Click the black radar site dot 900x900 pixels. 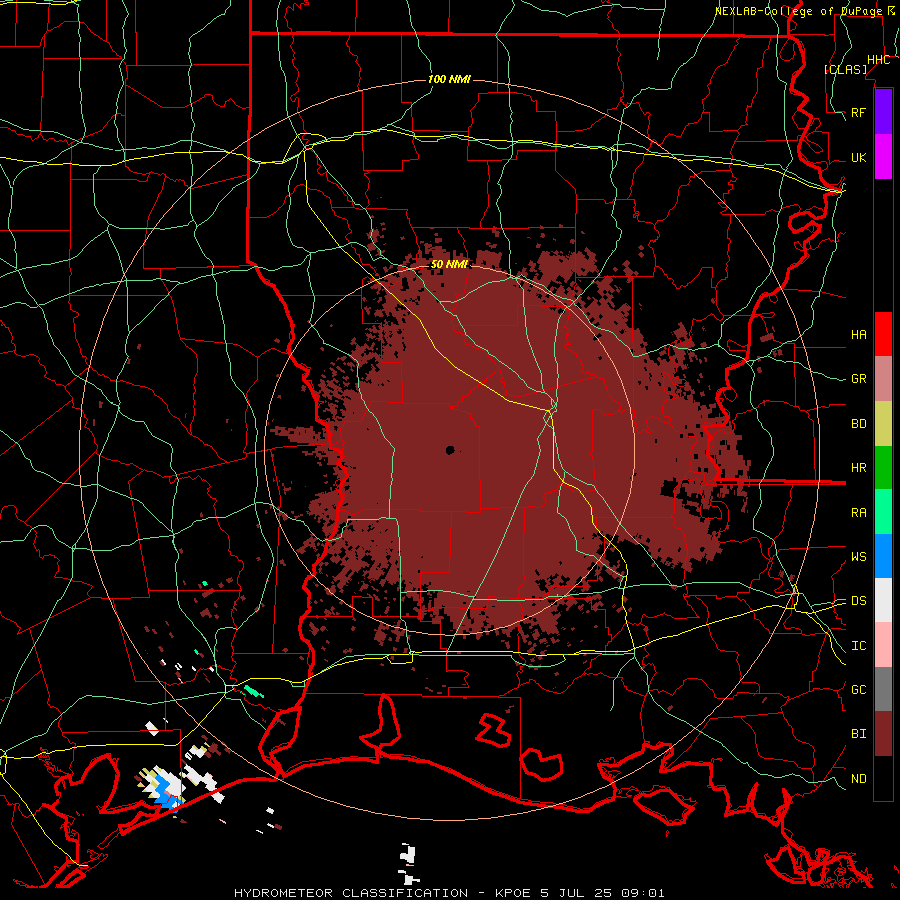point(450,450)
